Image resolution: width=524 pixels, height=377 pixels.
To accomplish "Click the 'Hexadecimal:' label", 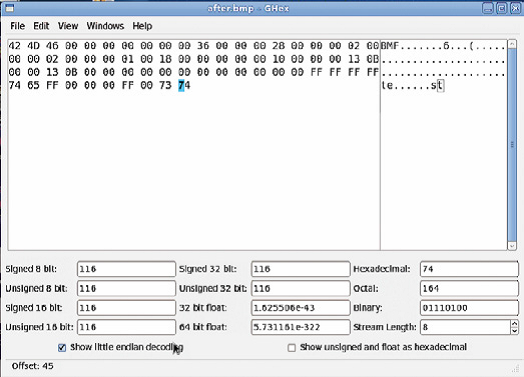I will pos(382,269).
